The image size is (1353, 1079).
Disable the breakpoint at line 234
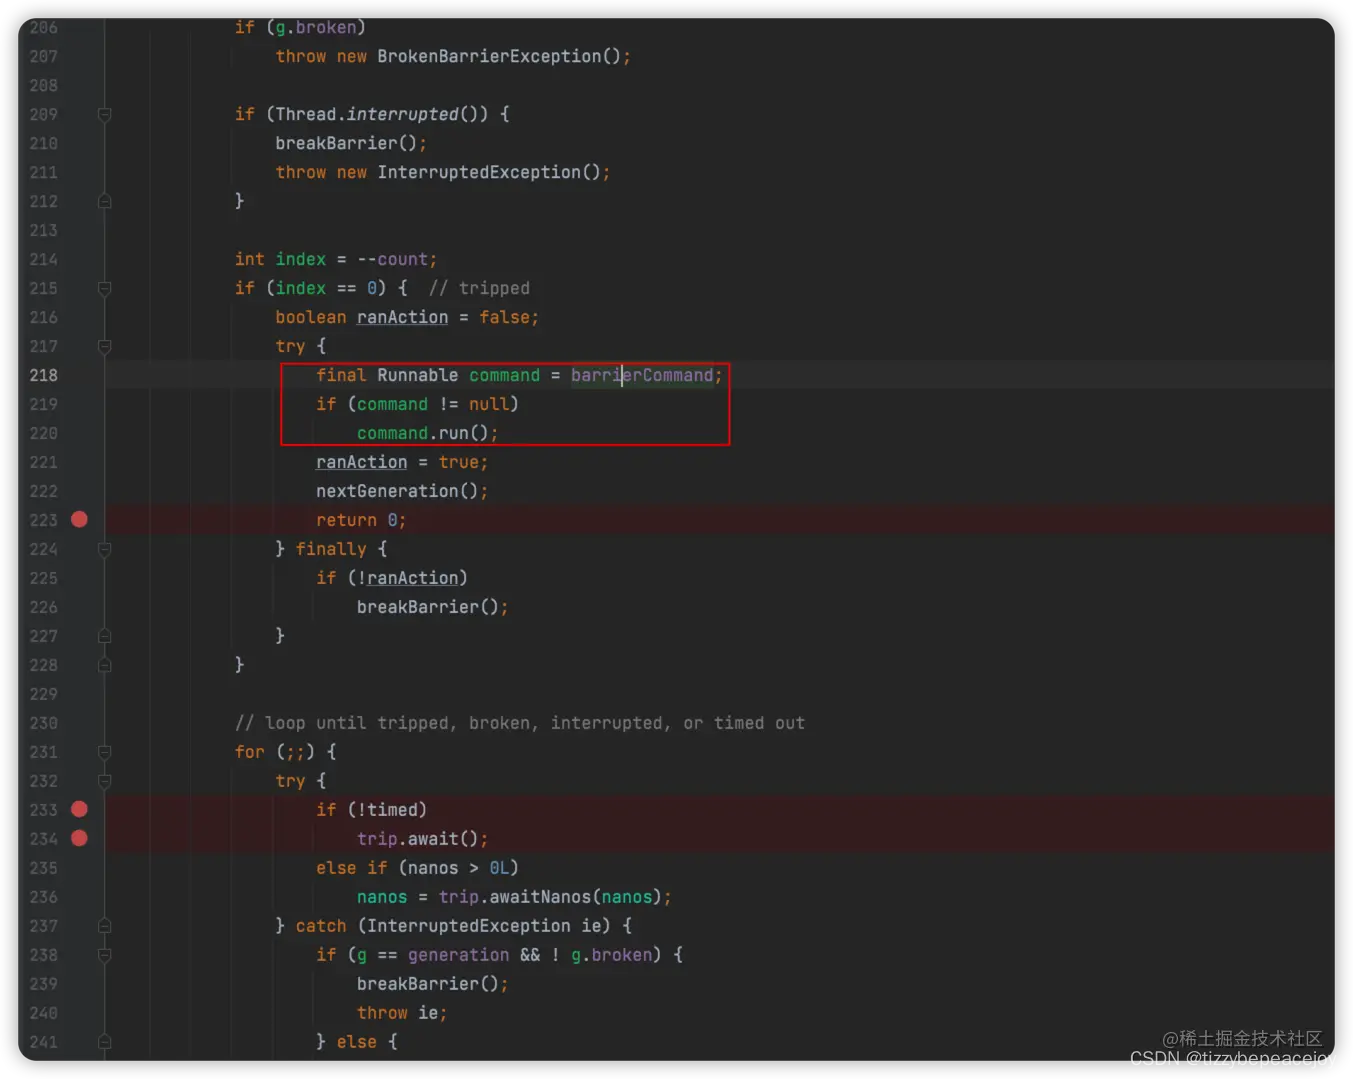[79, 839]
